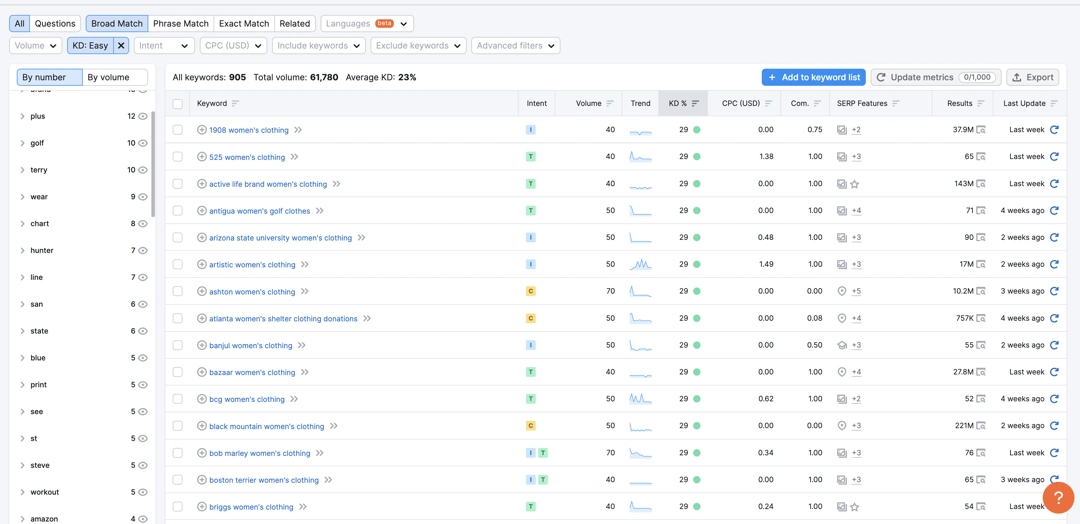The image size is (1080, 524).
Task: Sort by Com. column icon
Action: [x=817, y=103]
